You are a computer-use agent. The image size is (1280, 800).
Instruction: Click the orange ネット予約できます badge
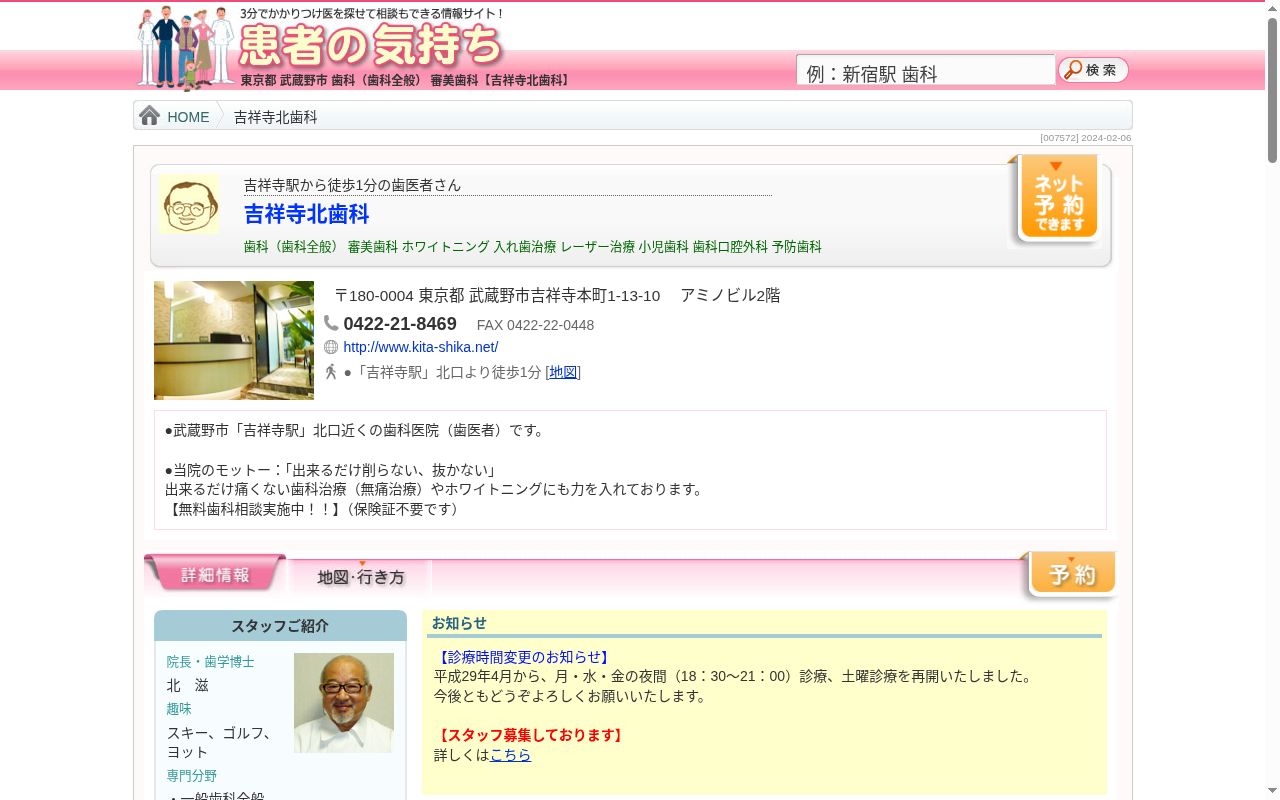tap(1059, 200)
